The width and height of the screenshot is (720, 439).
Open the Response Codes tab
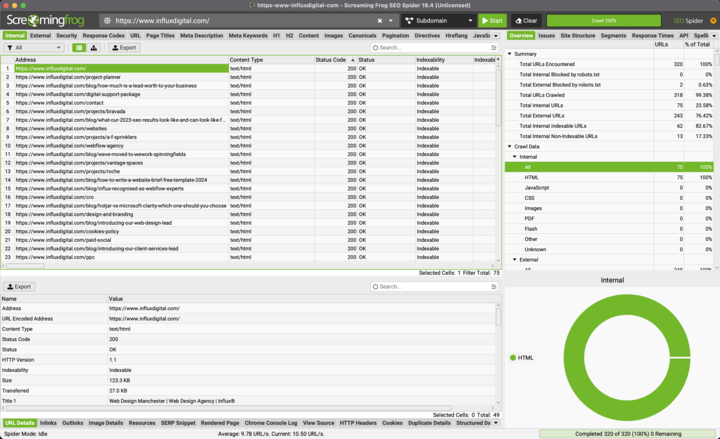103,35
